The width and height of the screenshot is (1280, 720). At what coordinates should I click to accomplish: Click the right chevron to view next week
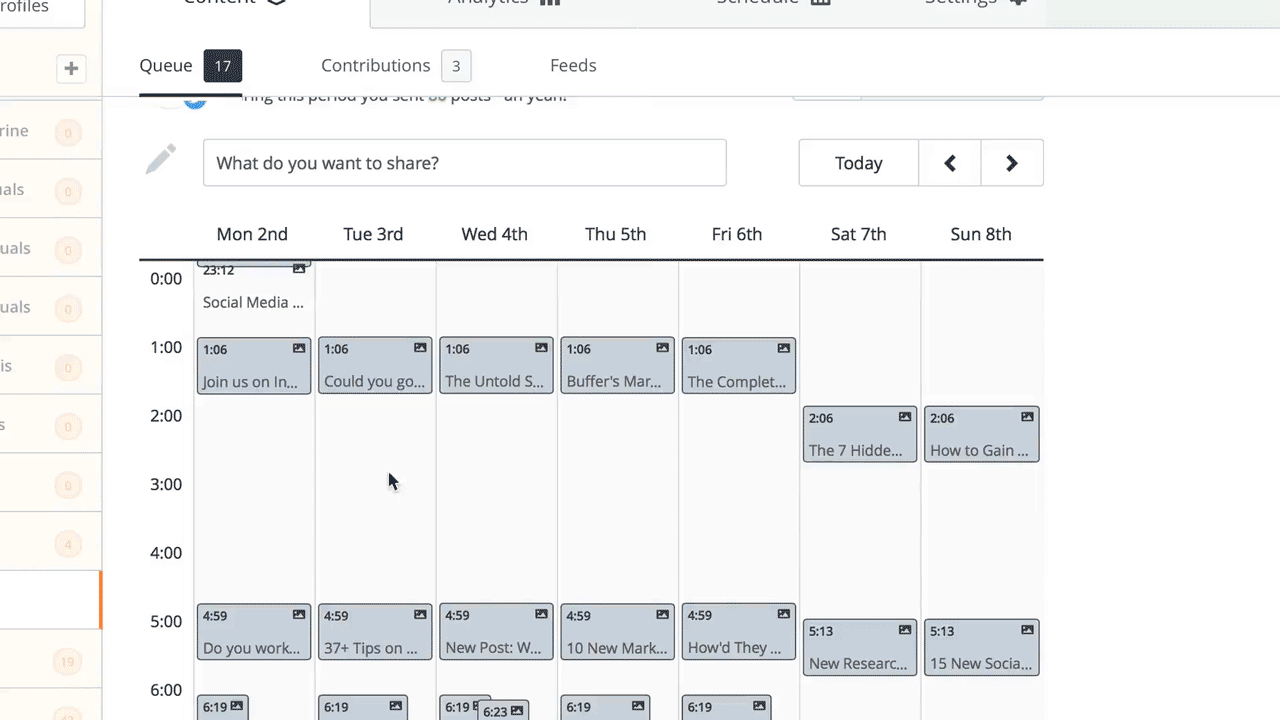(x=1011, y=162)
